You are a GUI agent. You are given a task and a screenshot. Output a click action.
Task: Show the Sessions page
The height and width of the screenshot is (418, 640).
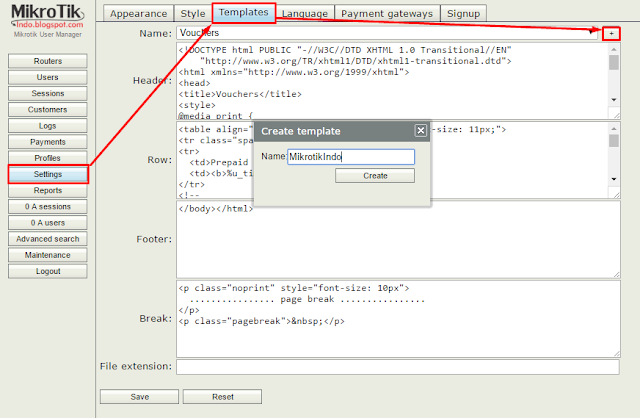coord(48,93)
